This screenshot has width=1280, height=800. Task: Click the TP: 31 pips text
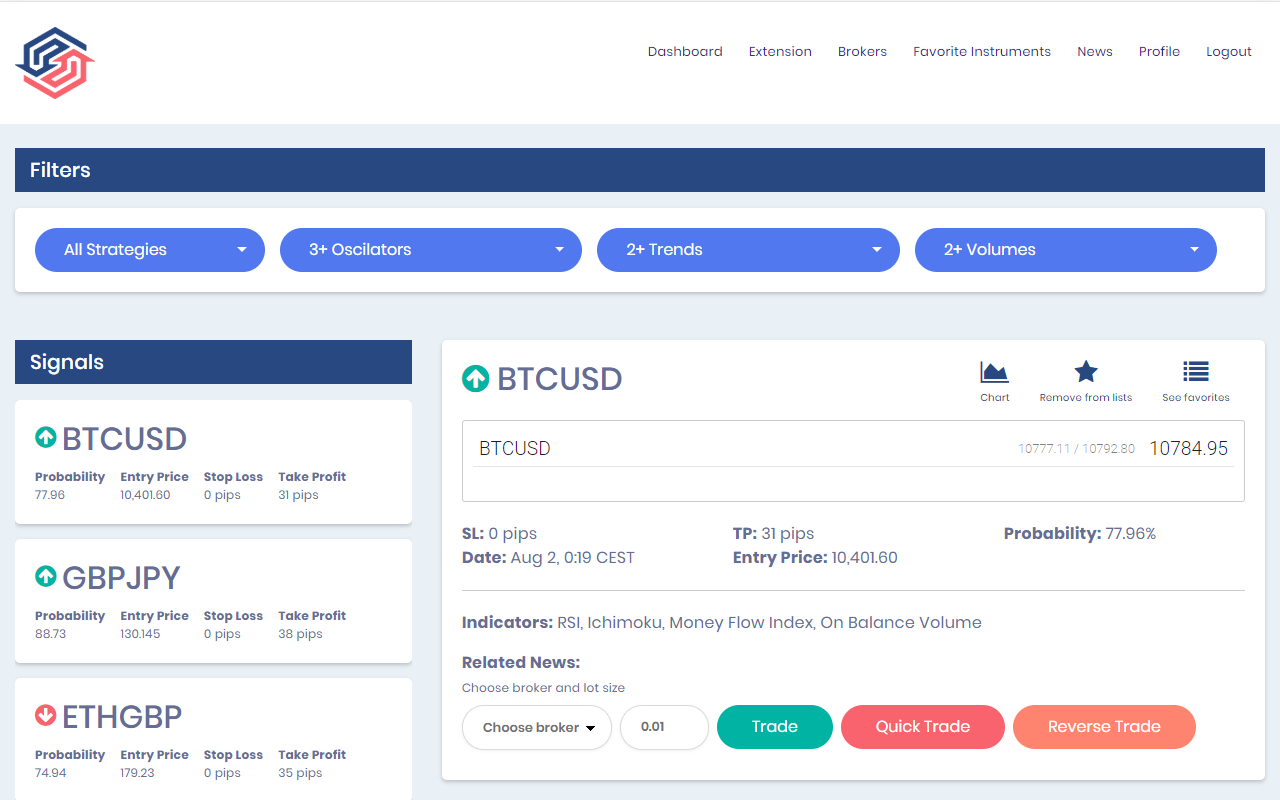(774, 534)
